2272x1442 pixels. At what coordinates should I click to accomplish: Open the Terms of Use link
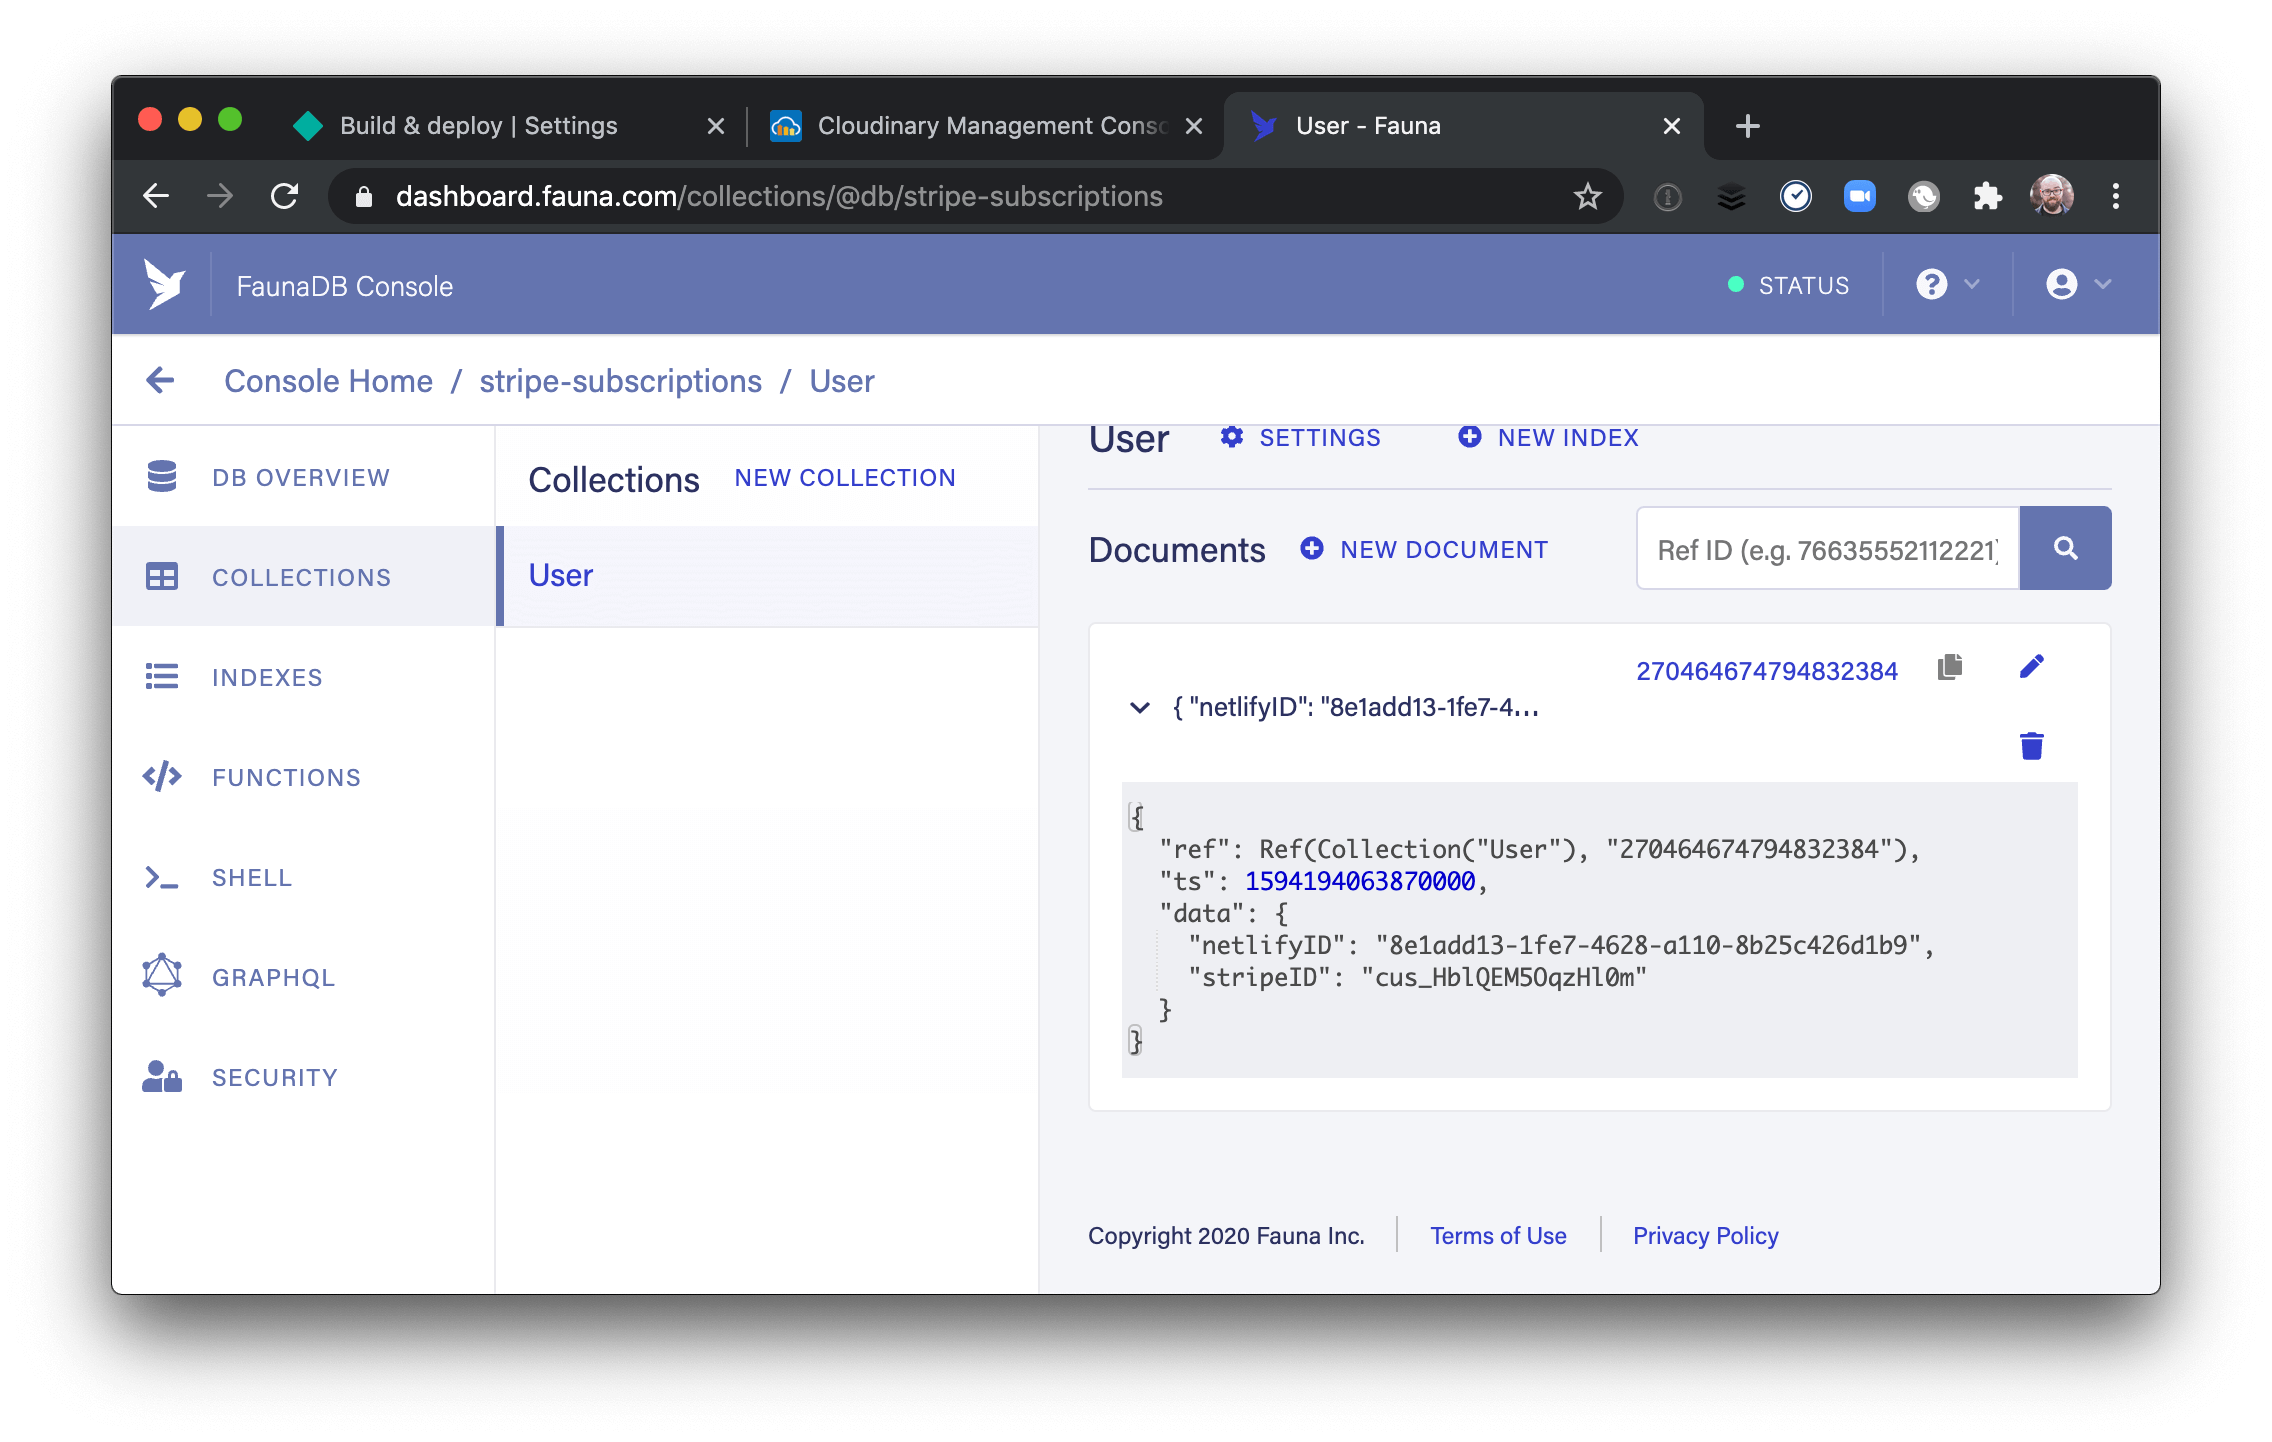pyautogui.click(x=1498, y=1235)
